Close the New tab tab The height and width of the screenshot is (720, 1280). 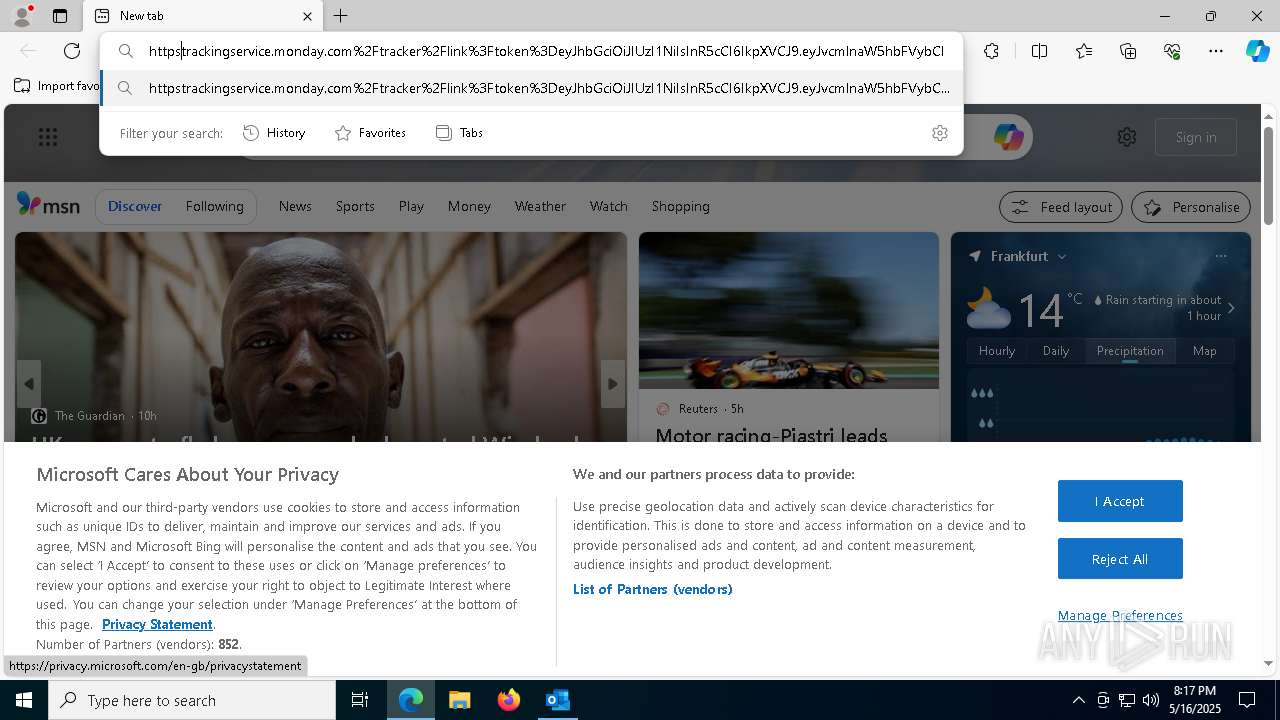(307, 16)
